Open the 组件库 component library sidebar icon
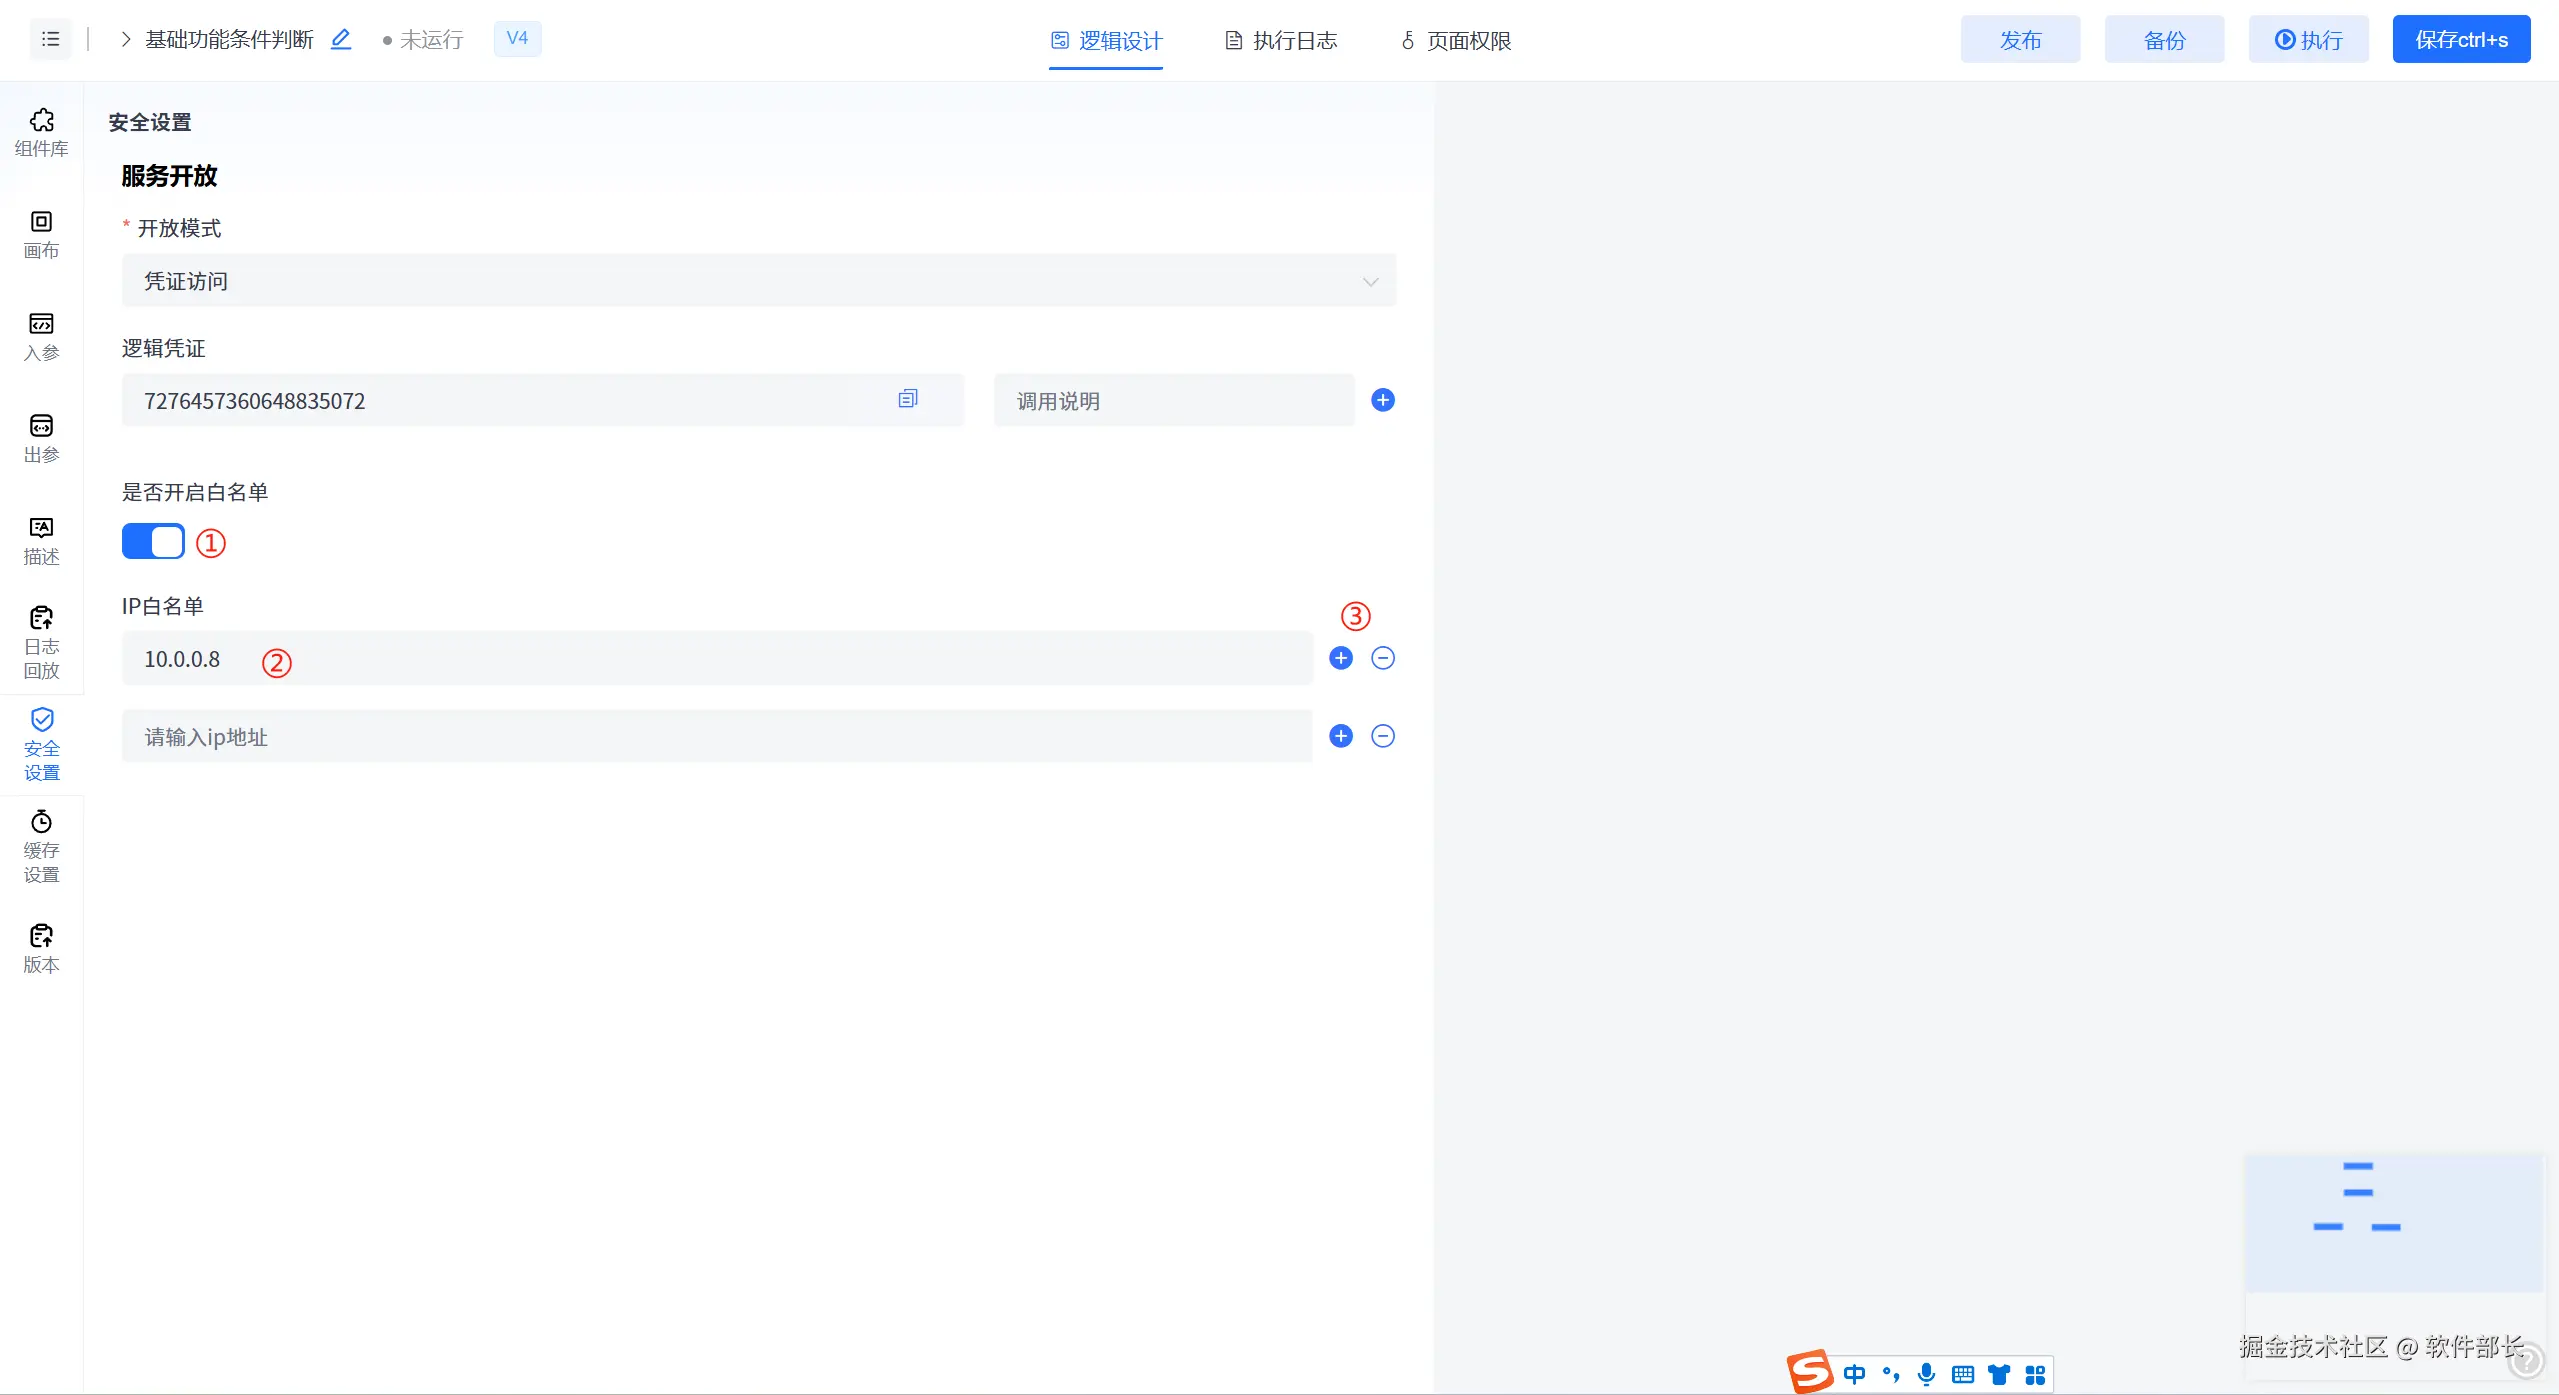Viewport: 2559px width, 1395px height. pyautogui.click(x=41, y=132)
